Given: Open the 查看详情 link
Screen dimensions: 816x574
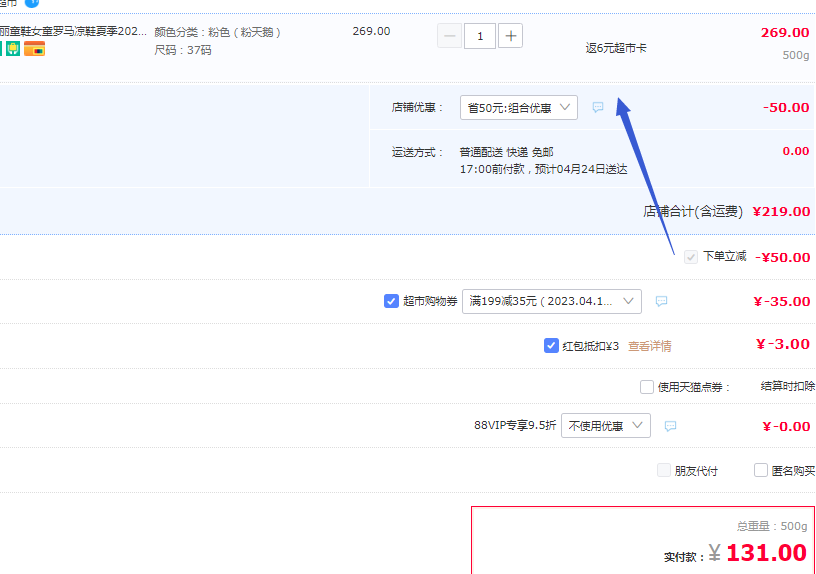Looking at the screenshot, I should 649,346.
